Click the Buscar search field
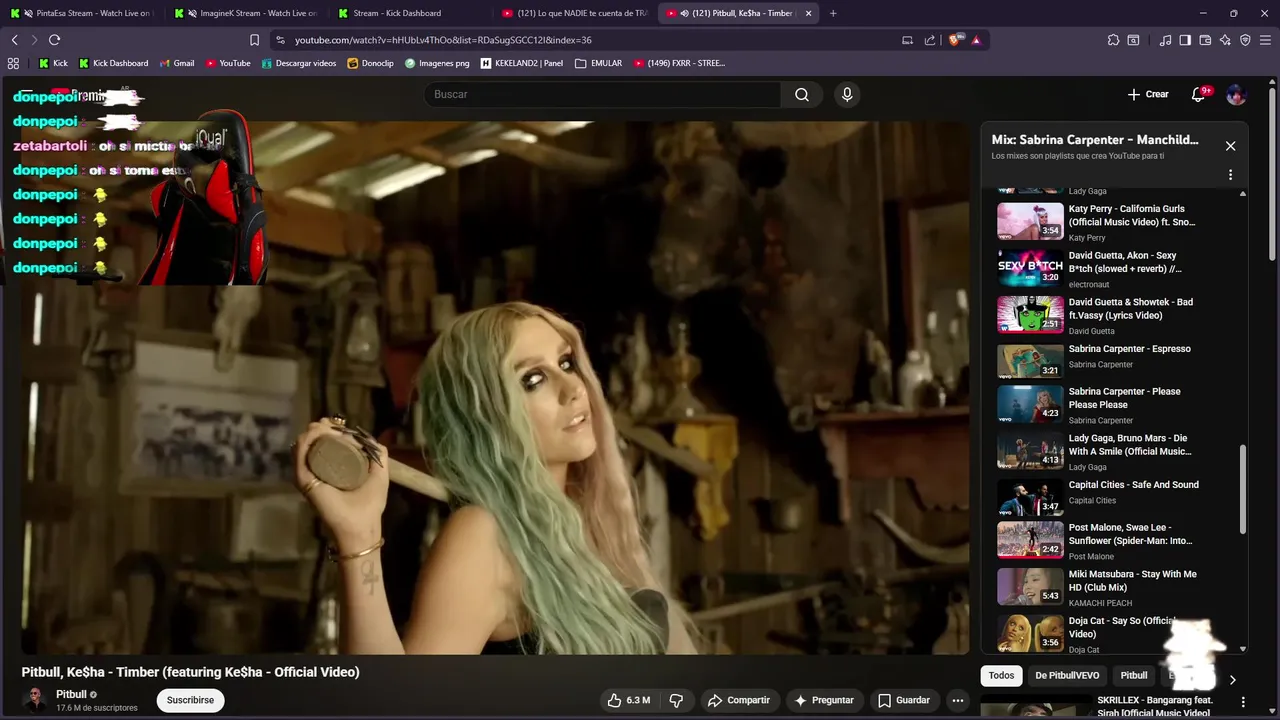 pos(603,94)
